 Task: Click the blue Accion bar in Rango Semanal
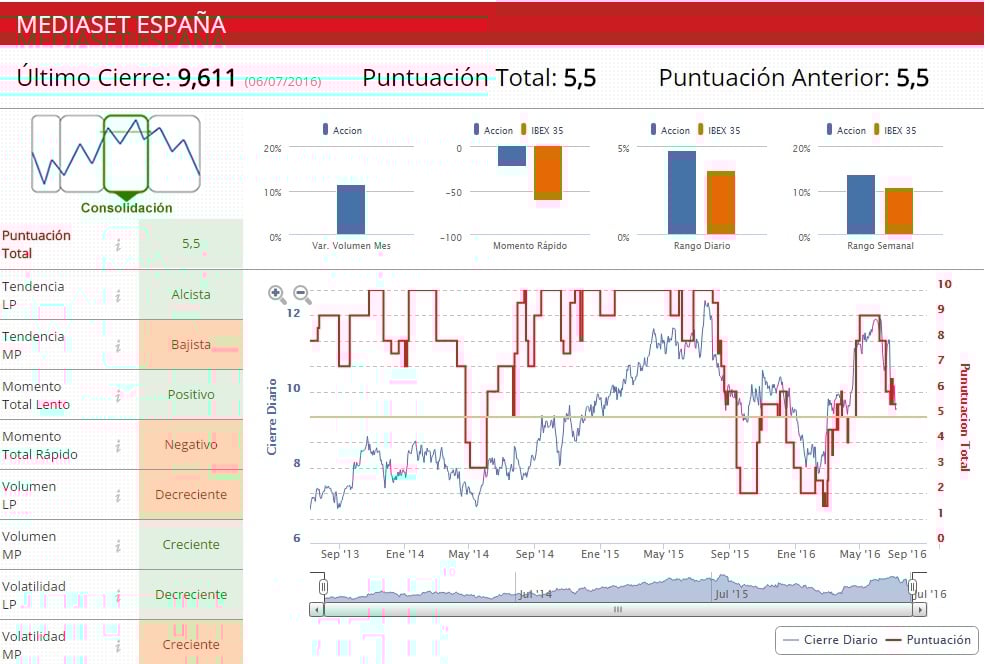pyautogui.click(x=861, y=205)
